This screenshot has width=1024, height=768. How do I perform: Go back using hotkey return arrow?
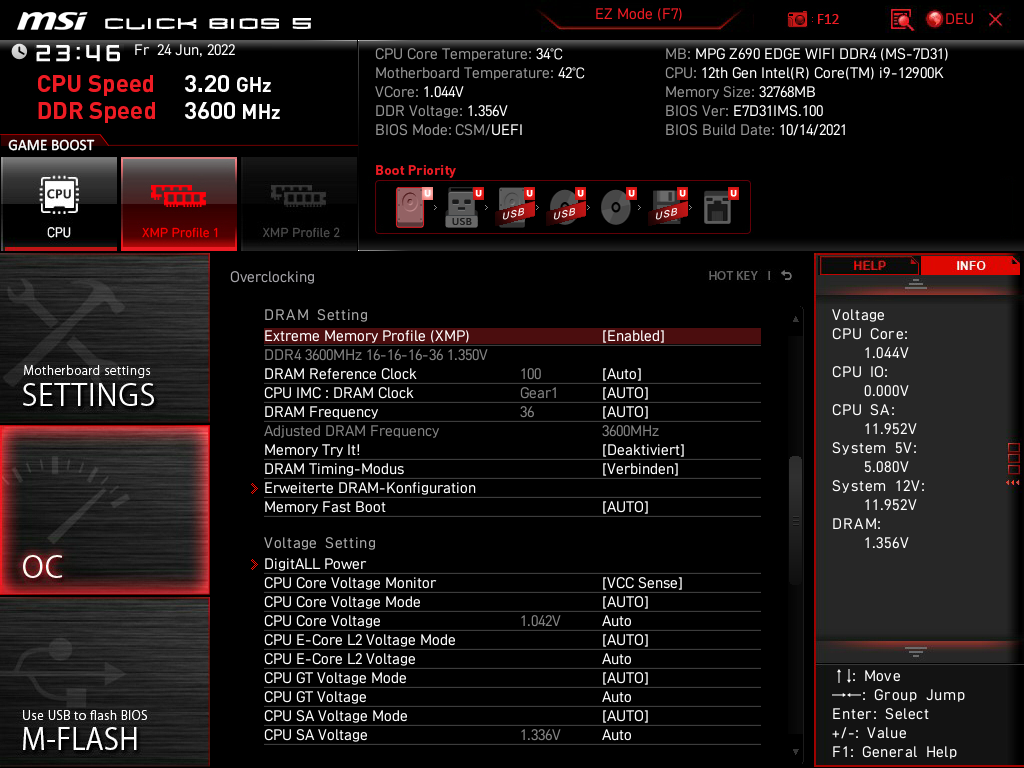787,276
